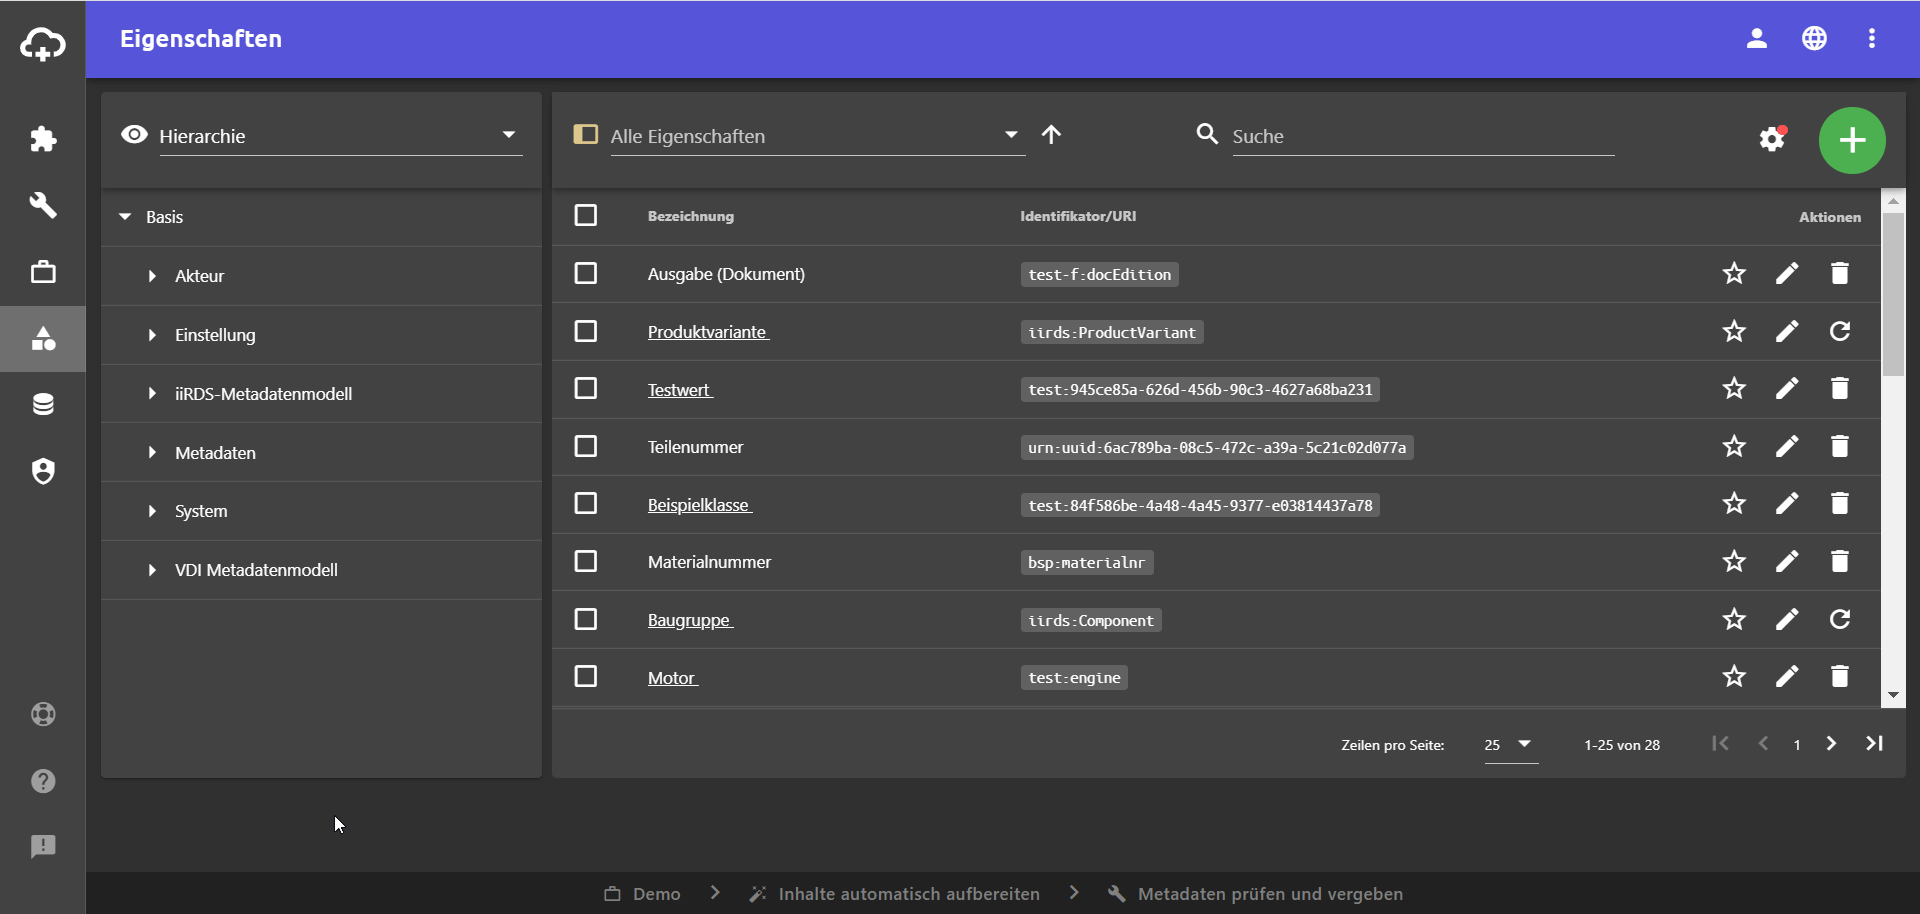Open the Baugruppe link
This screenshot has width=1920, height=914.
(690, 620)
